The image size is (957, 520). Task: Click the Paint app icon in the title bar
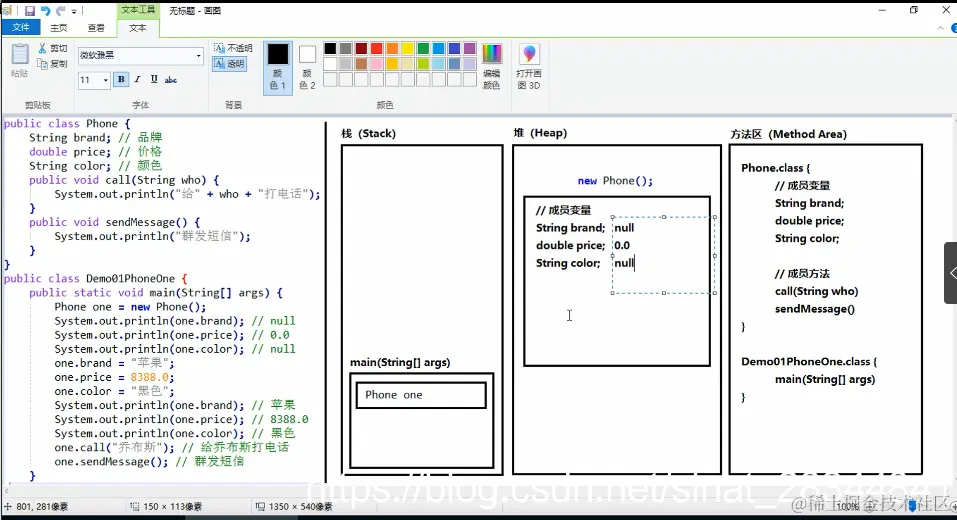[7, 10]
